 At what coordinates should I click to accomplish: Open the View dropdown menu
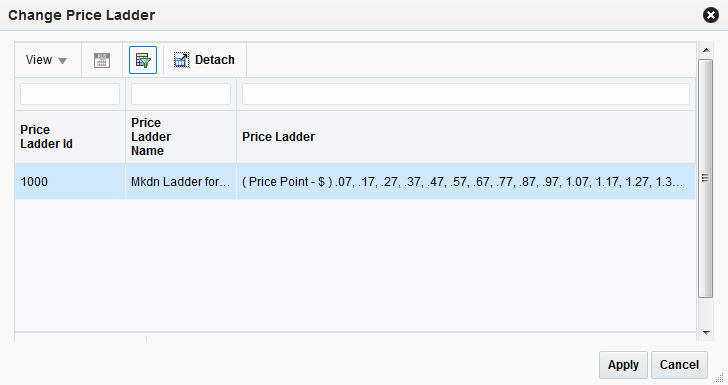pos(46,60)
